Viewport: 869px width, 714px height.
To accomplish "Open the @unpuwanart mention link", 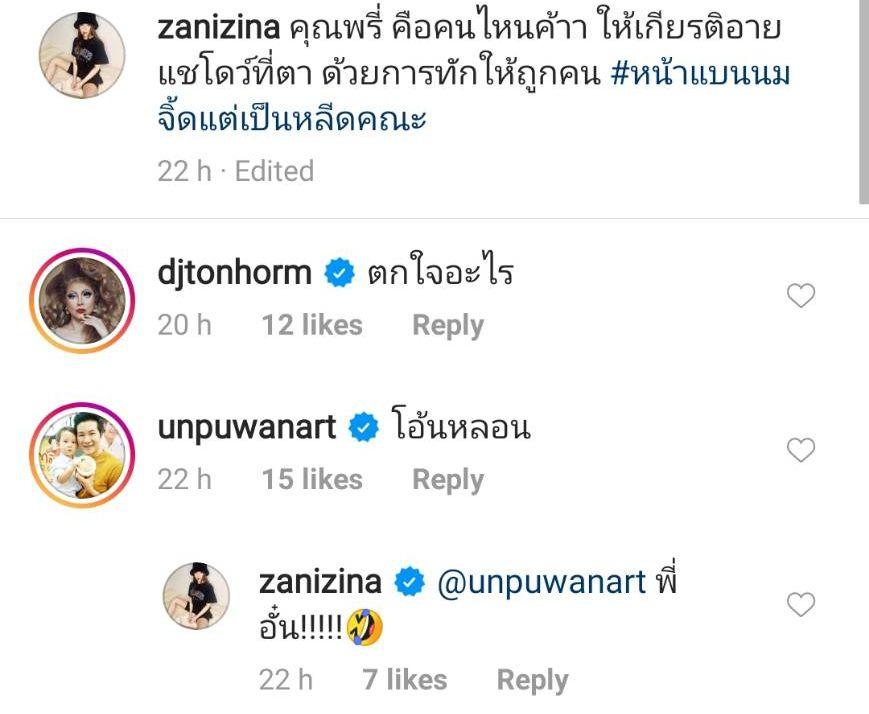I will click(x=541, y=583).
